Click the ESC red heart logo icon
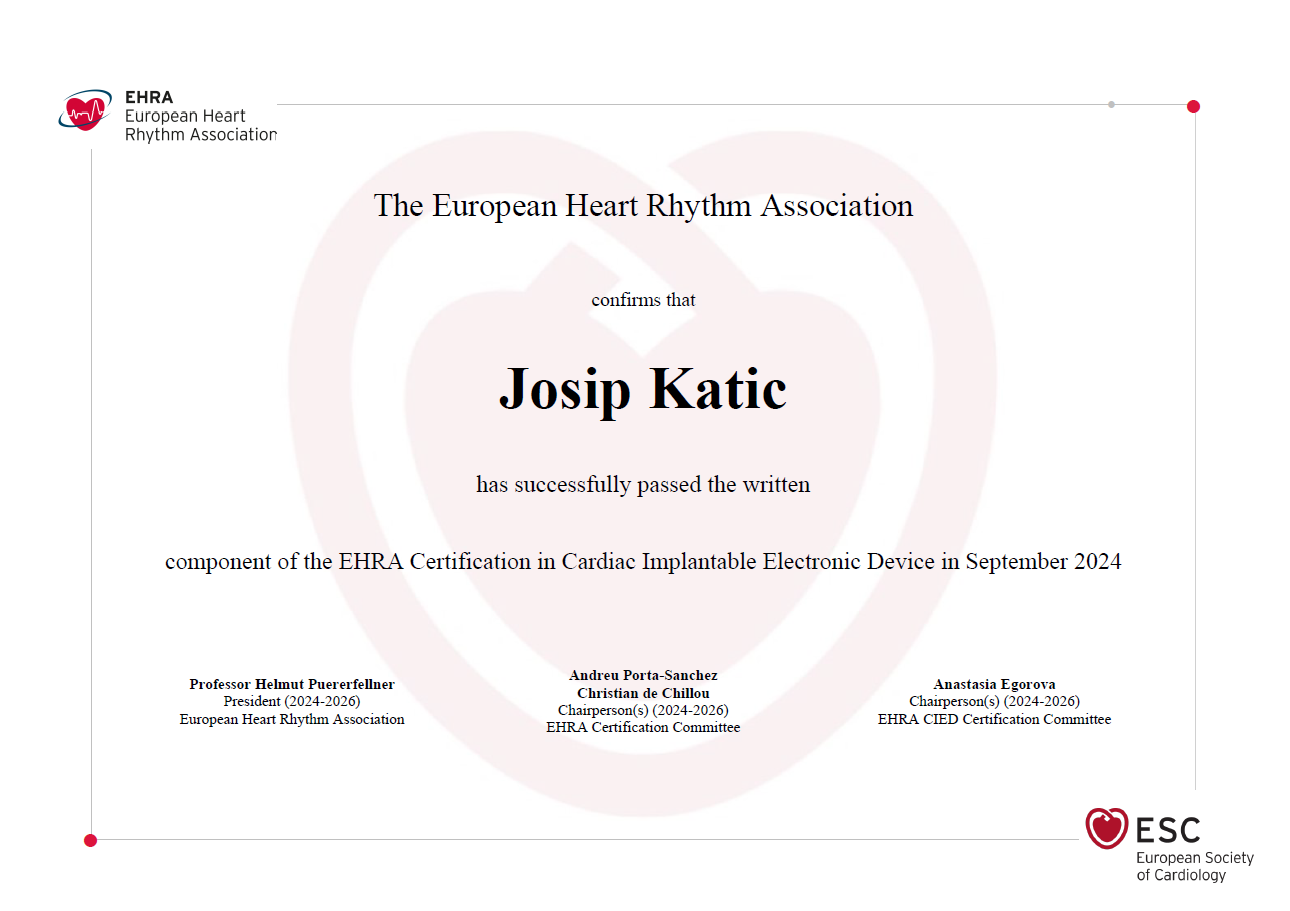Screen dimensions: 1290x911 tap(1107, 828)
